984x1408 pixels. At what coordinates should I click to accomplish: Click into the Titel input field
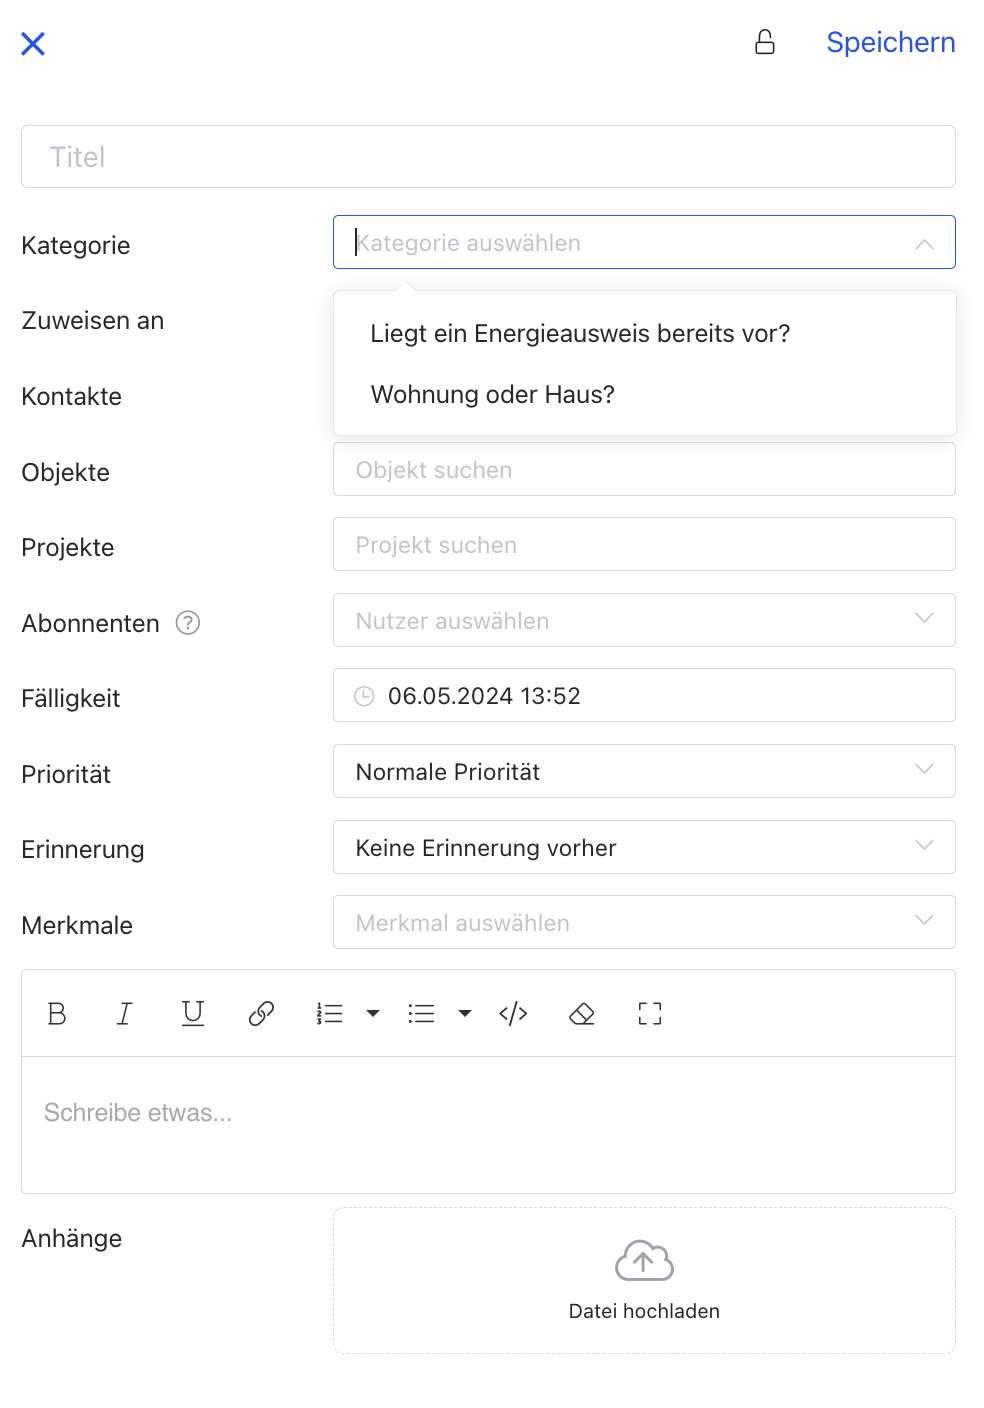point(488,157)
